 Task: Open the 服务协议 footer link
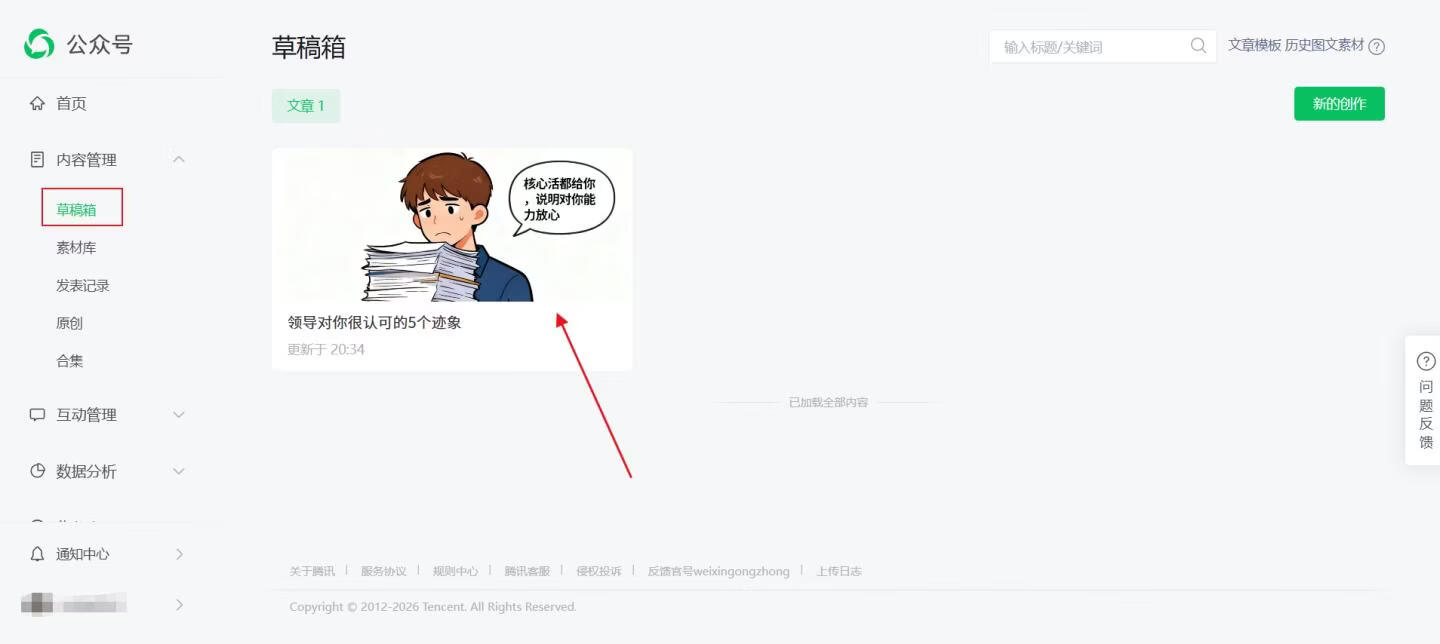[x=383, y=571]
